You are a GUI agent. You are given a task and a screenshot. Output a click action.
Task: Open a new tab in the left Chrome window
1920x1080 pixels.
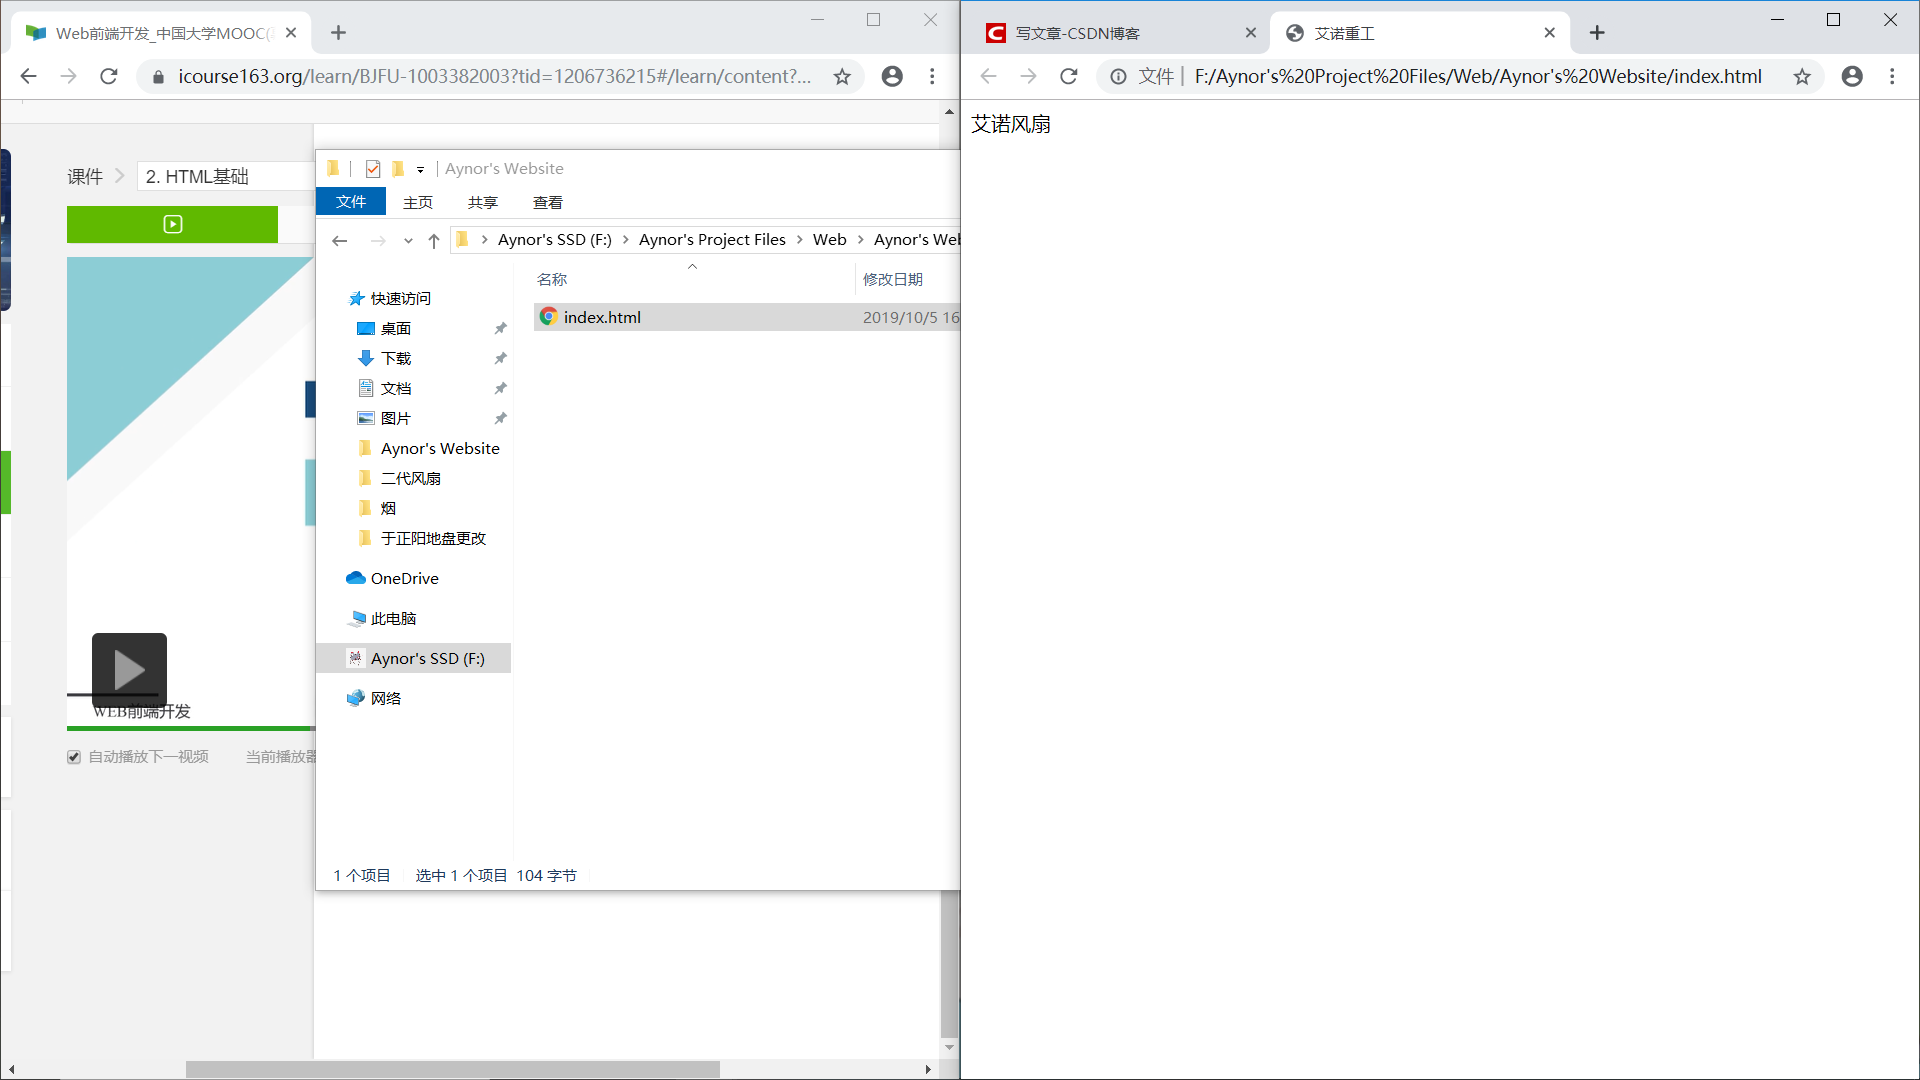click(x=338, y=33)
